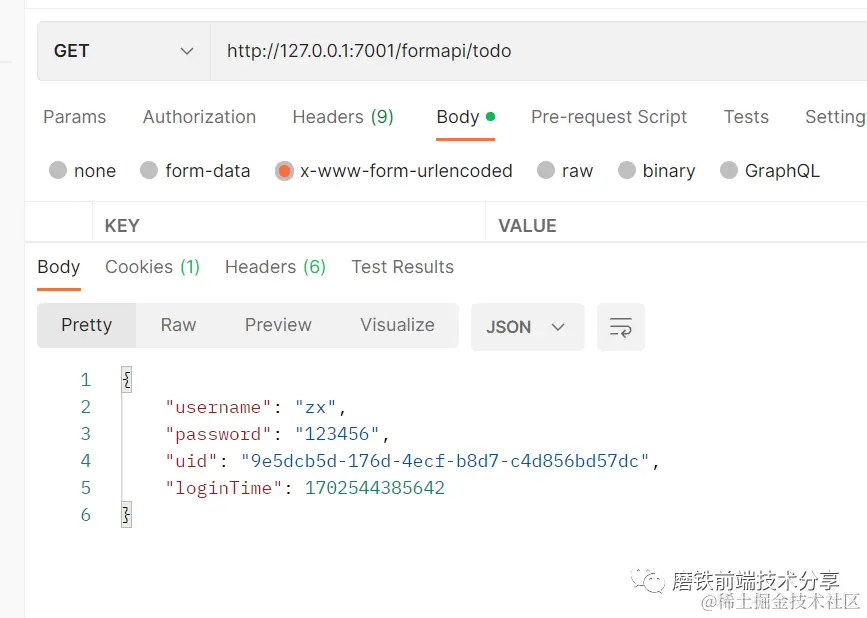
Task: Click the KEY column header
Action: coord(122,226)
